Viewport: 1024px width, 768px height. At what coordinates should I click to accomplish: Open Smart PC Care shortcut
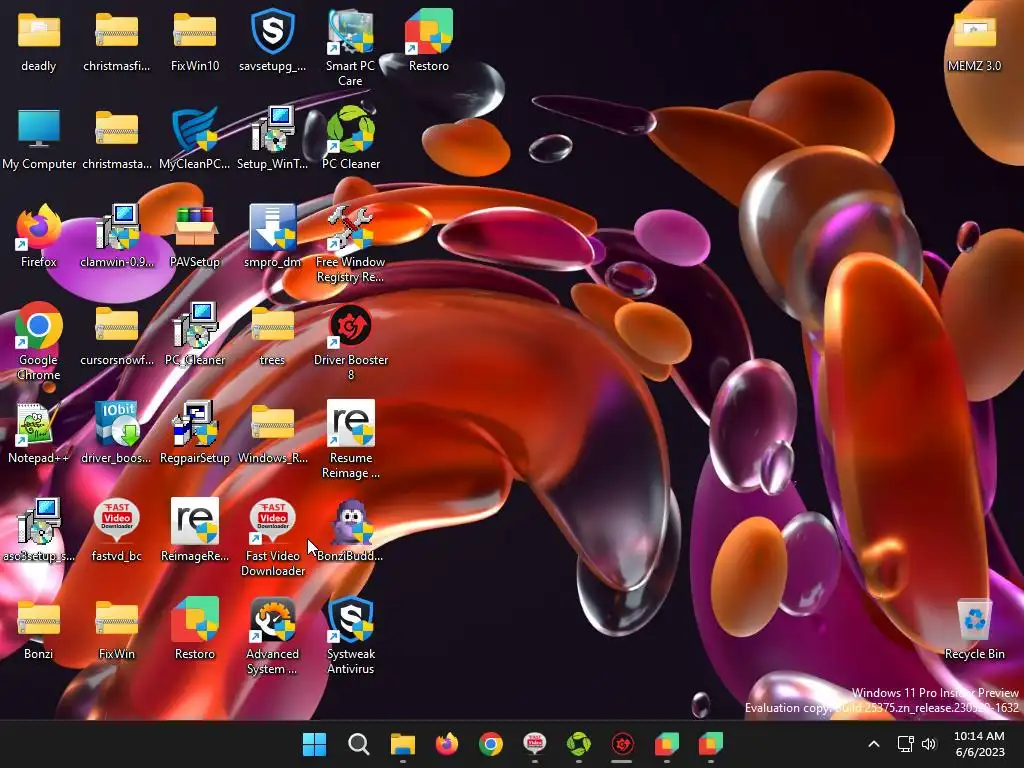pyautogui.click(x=351, y=31)
